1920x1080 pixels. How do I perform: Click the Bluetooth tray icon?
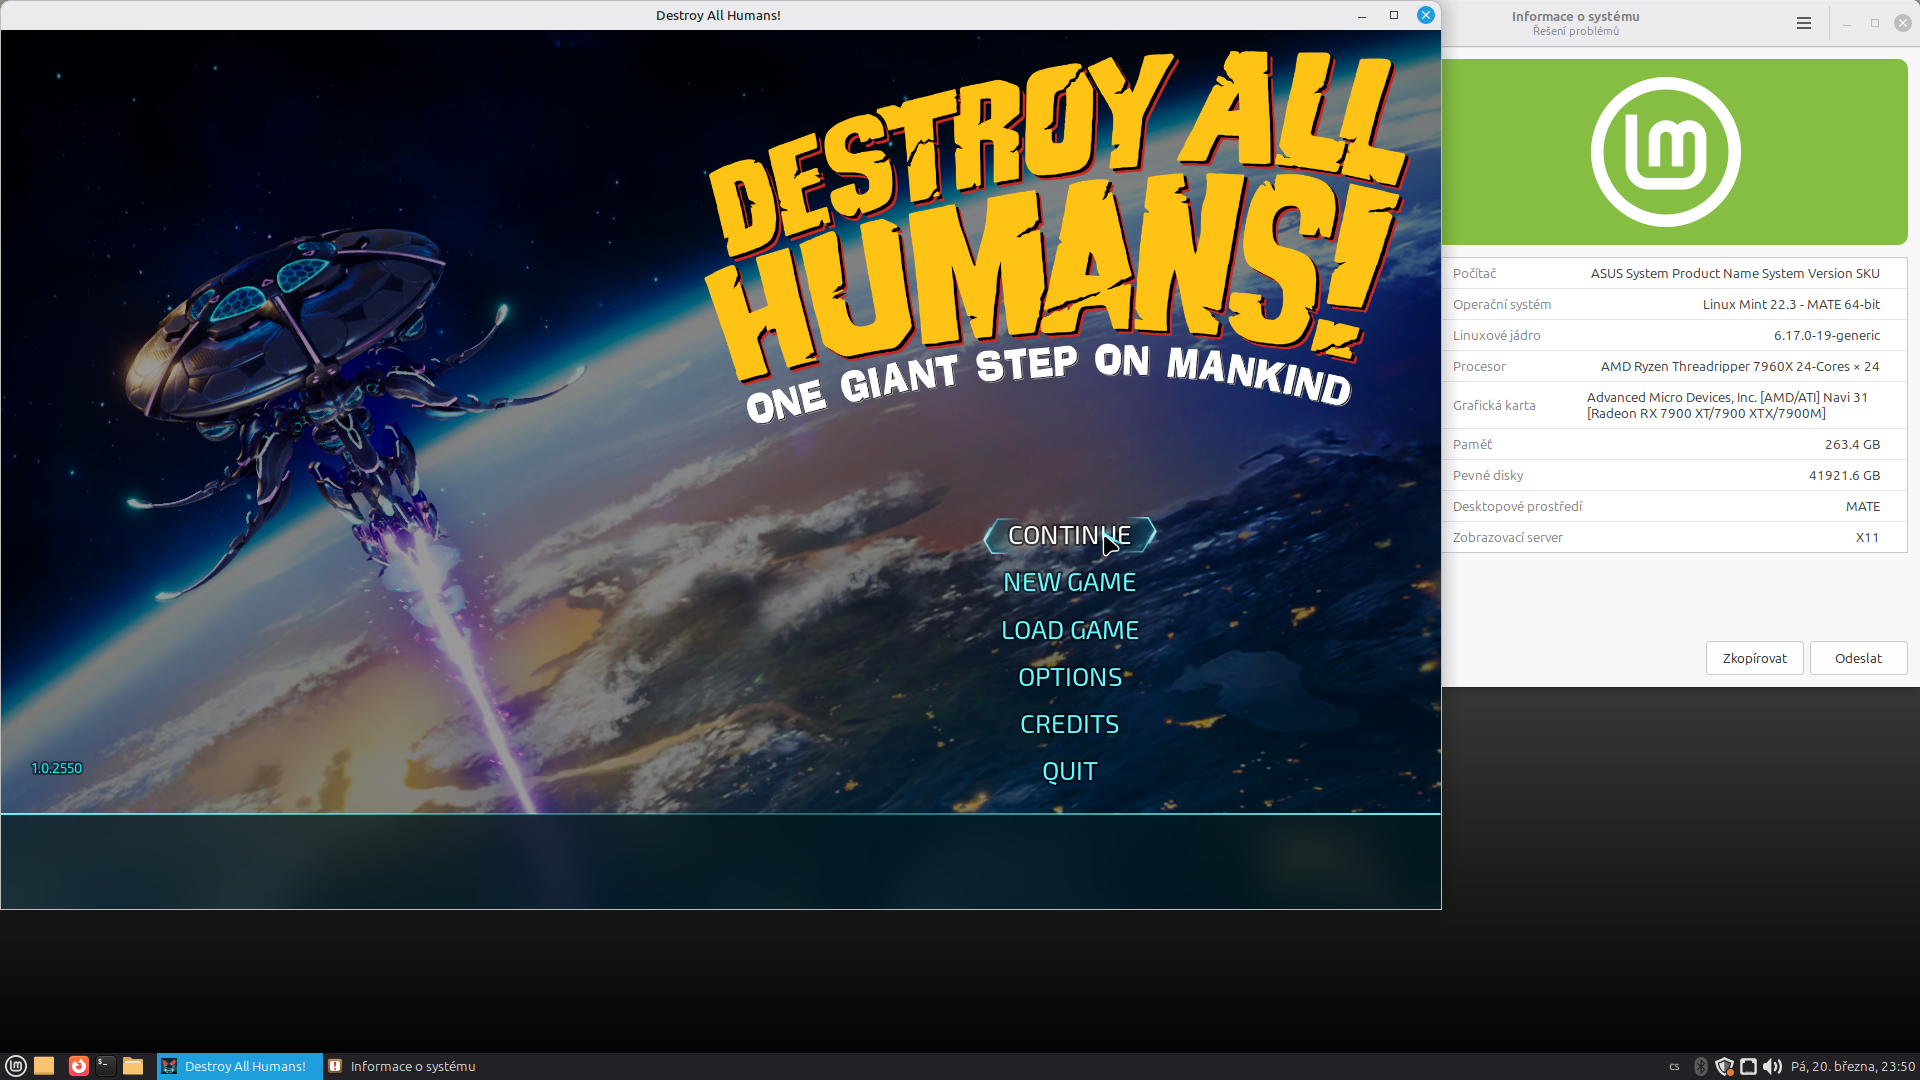click(x=1700, y=1066)
